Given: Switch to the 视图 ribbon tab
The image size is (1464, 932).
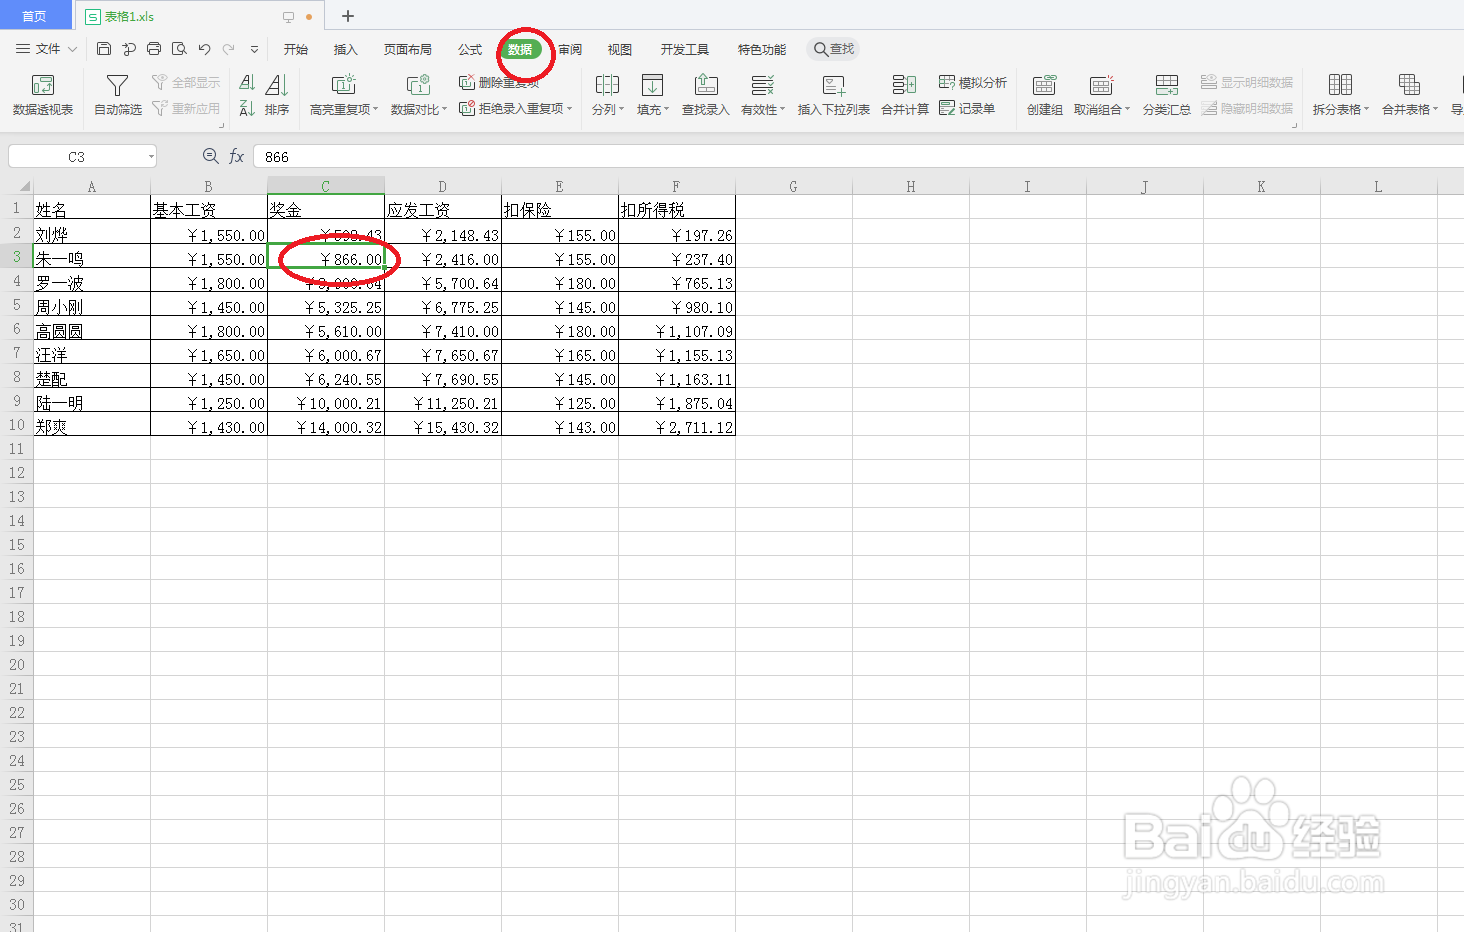Looking at the screenshot, I should [620, 49].
